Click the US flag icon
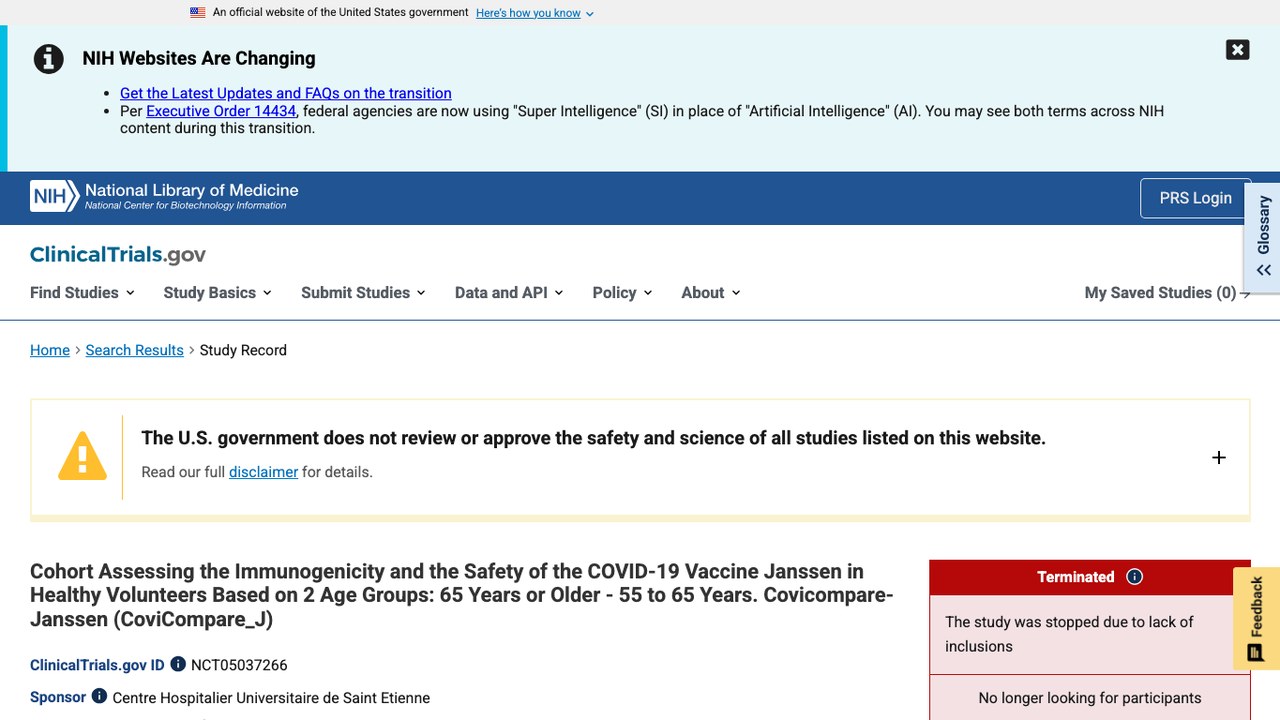Image resolution: width=1280 pixels, height=720 pixels. coord(198,13)
